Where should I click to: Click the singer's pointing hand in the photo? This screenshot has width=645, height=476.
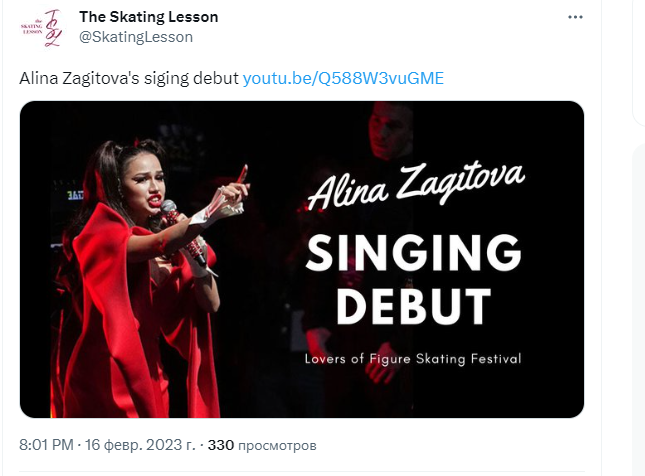click(236, 183)
